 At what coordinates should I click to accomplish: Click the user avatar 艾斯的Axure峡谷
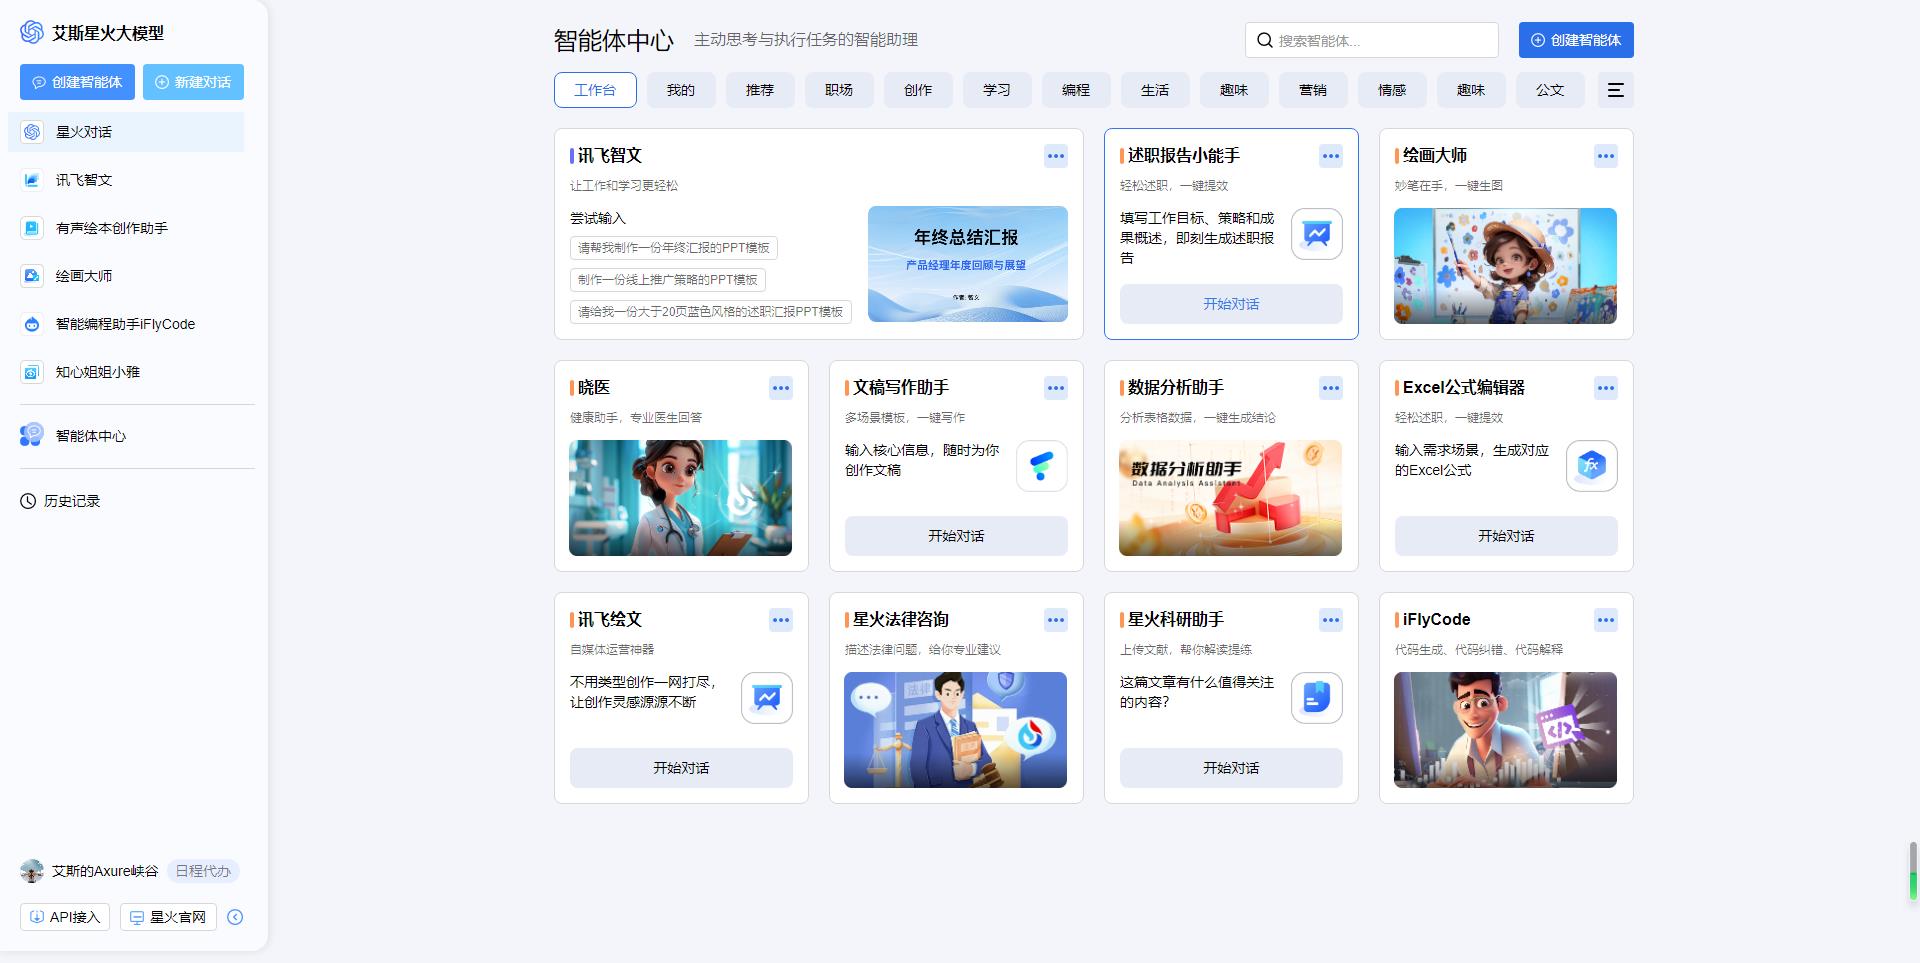coord(32,871)
